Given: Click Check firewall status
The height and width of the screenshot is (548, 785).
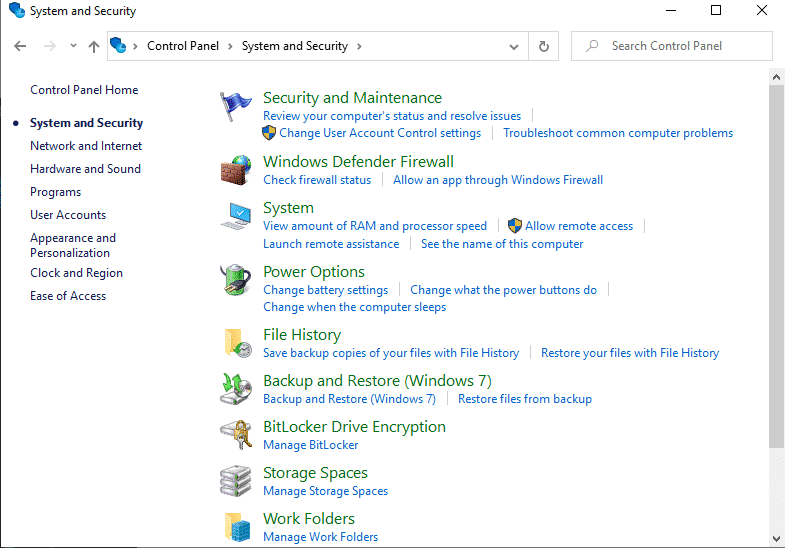Looking at the screenshot, I should [x=317, y=180].
